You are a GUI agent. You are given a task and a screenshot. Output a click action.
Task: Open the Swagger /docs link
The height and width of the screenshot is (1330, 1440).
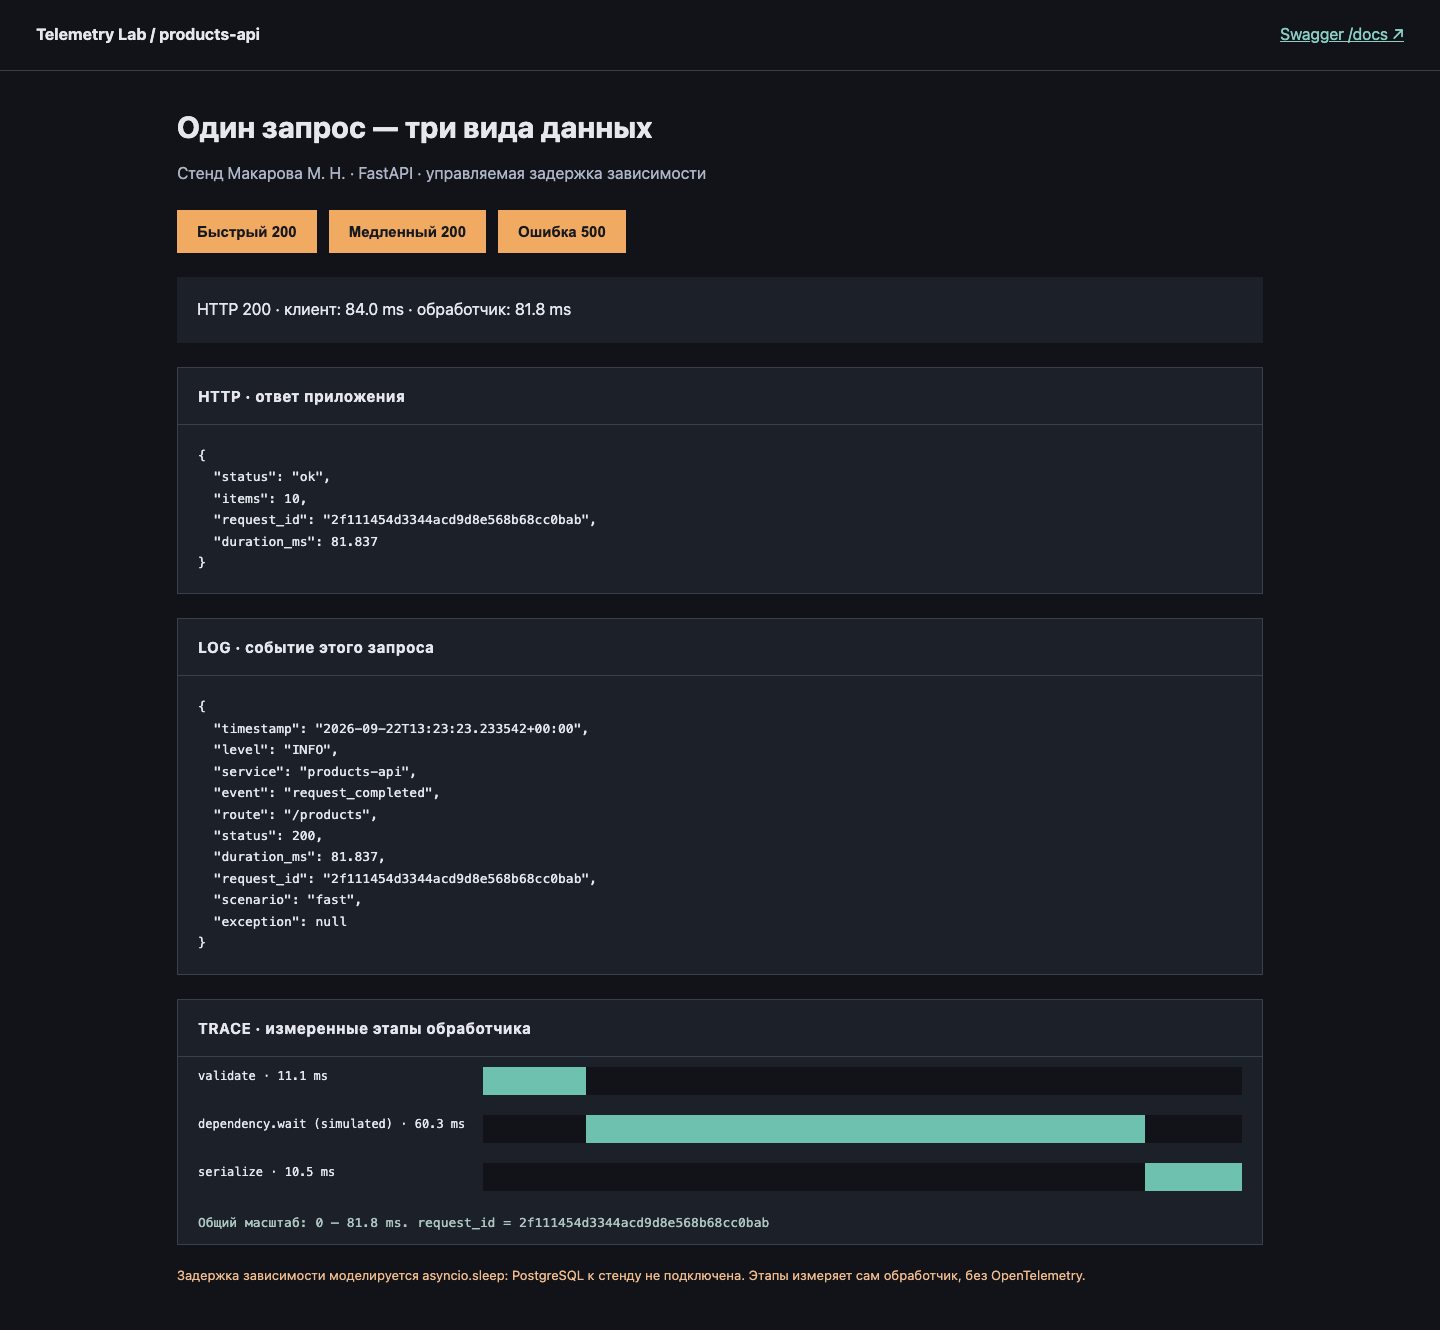pyautogui.click(x=1342, y=34)
